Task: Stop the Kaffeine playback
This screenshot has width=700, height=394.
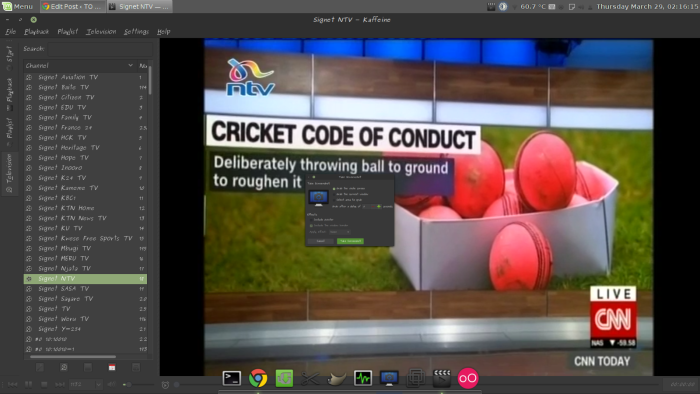Action: pos(44,384)
